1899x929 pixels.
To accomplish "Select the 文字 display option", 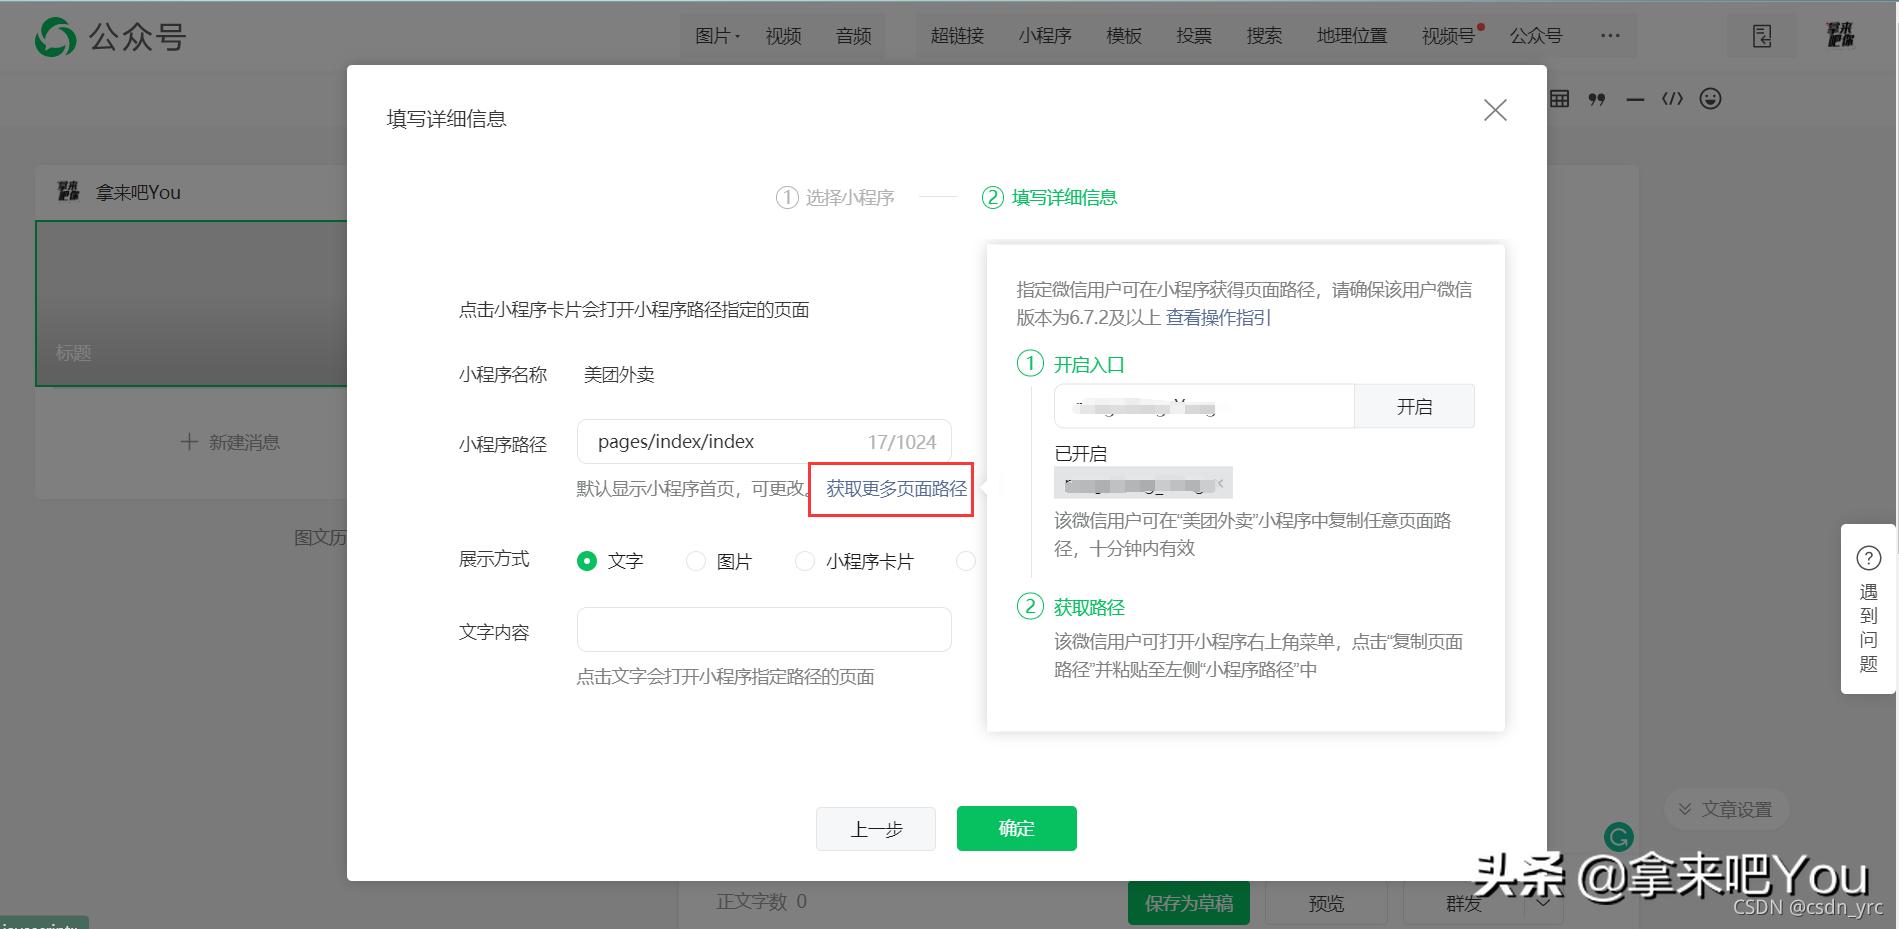I will tap(588, 561).
